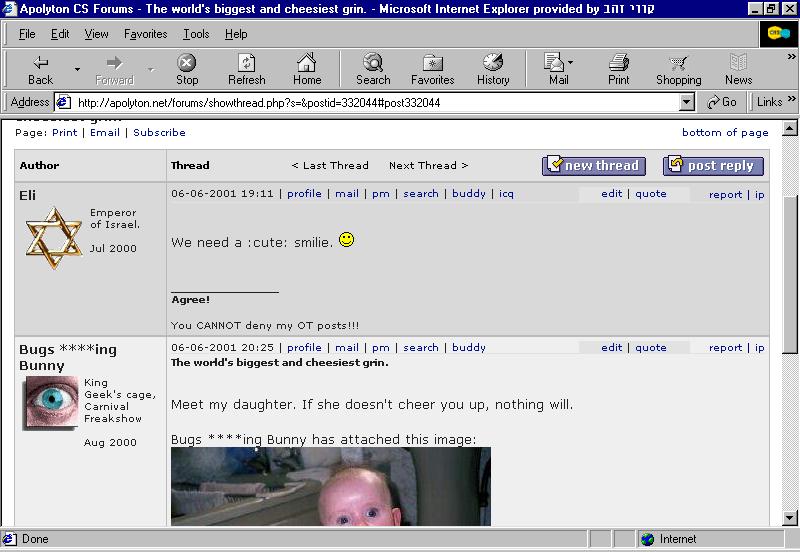This screenshot has width=800, height=552.
Task: Click quote link on Eli's post
Action: [650, 194]
